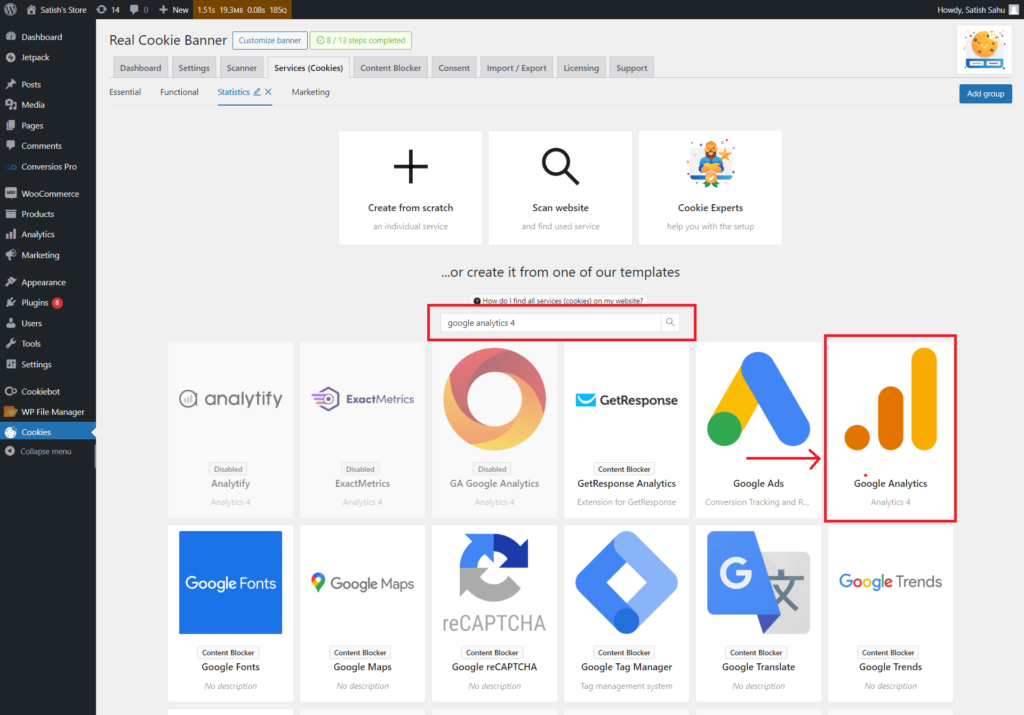Viewport: 1024px width, 715px height.
Task: Select the Marketing service group
Action: coord(310,92)
